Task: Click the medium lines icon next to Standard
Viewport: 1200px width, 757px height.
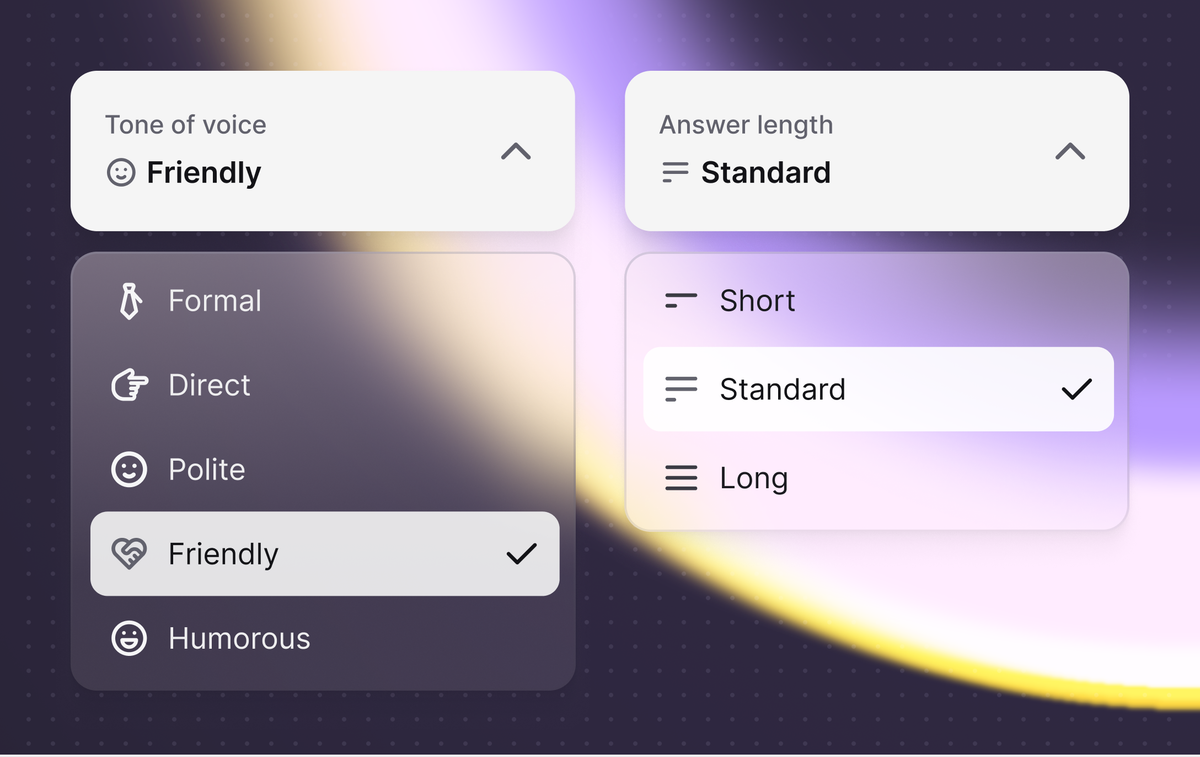Action: click(x=681, y=389)
